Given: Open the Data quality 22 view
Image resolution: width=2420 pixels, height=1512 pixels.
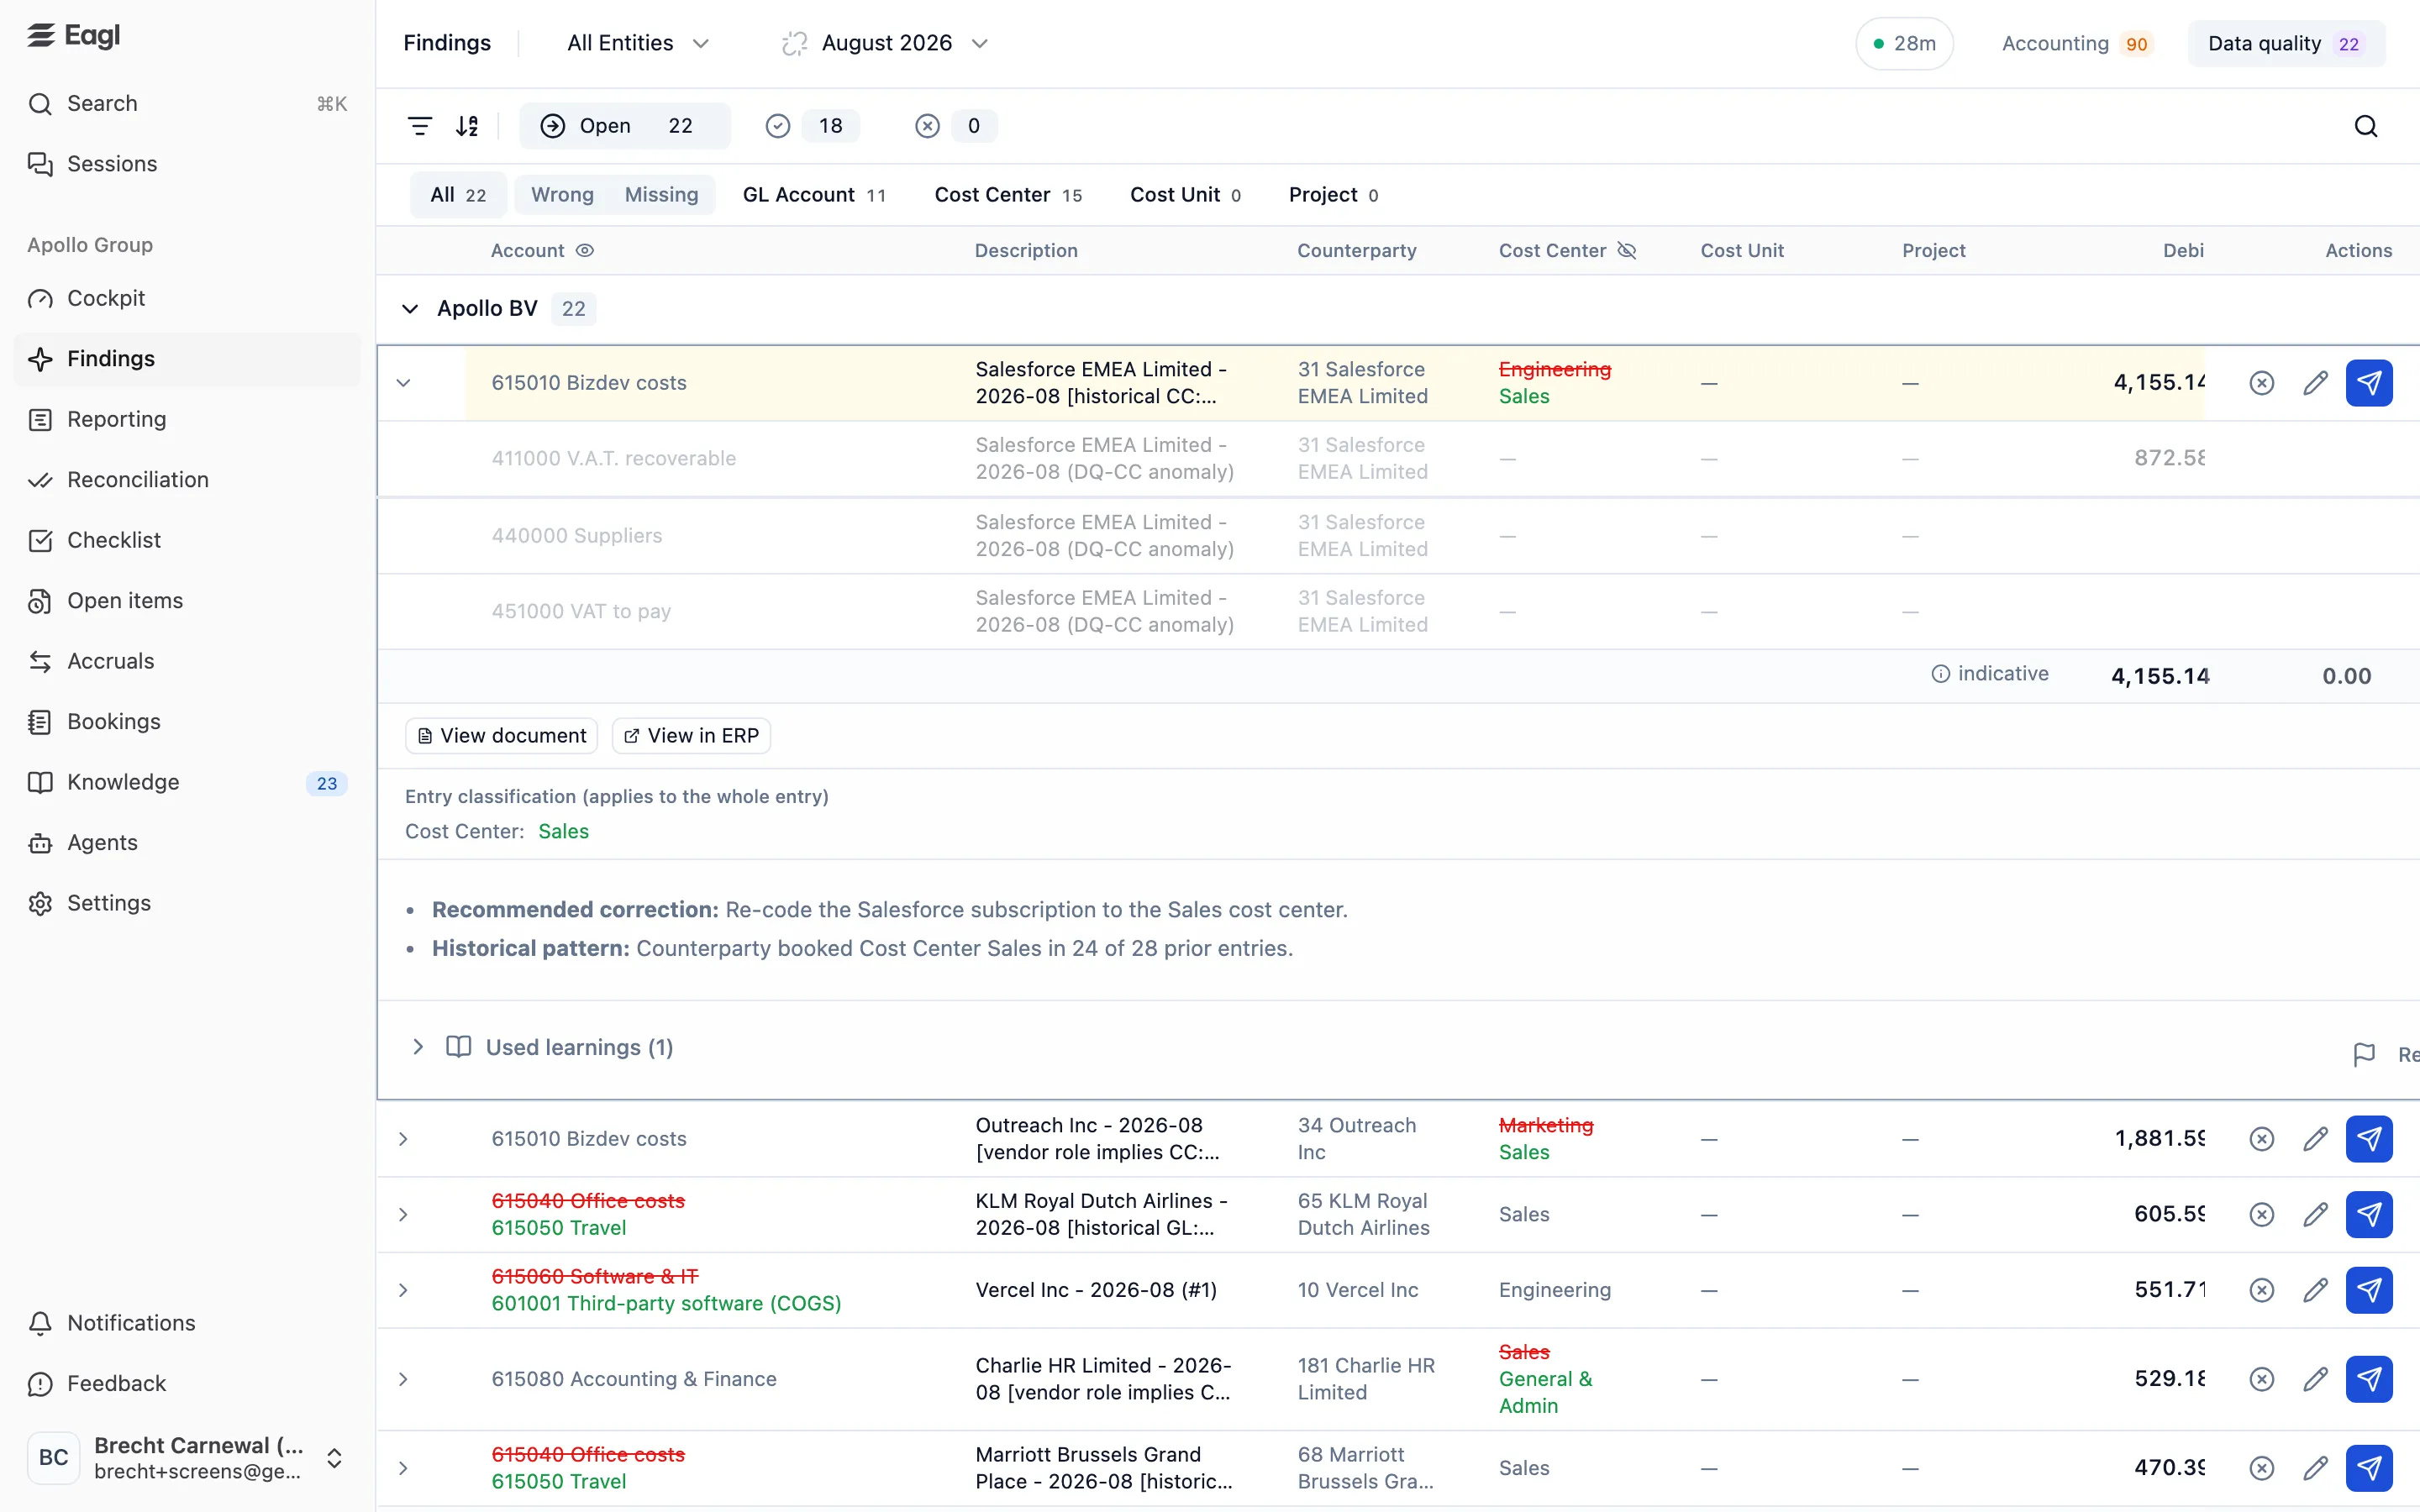Looking at the screenshot, I should (x=2286, y=43).
